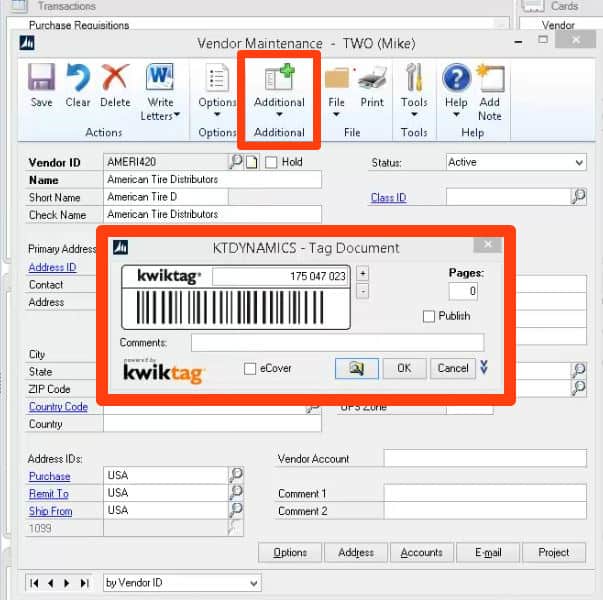Expand the Help dropdown arrow
The height and width of the screenshot is (600, 603).
click(x=456, y=114)
